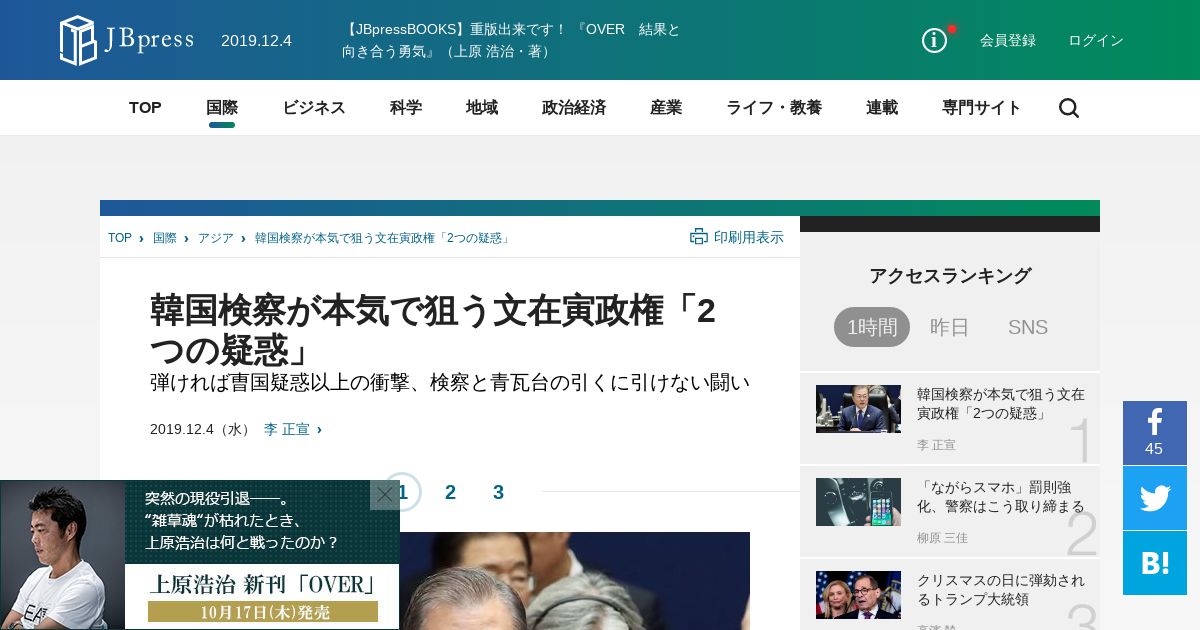Screen dimensions: 1200x630
Task: Switch to SNS ranking tab
Action: [1028, 327]
